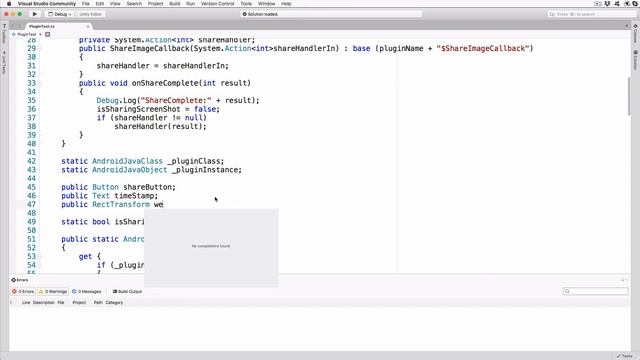Viewport: 640px width, 360px height.
Task: Sort errors by Project column
Action: point(79,302)
